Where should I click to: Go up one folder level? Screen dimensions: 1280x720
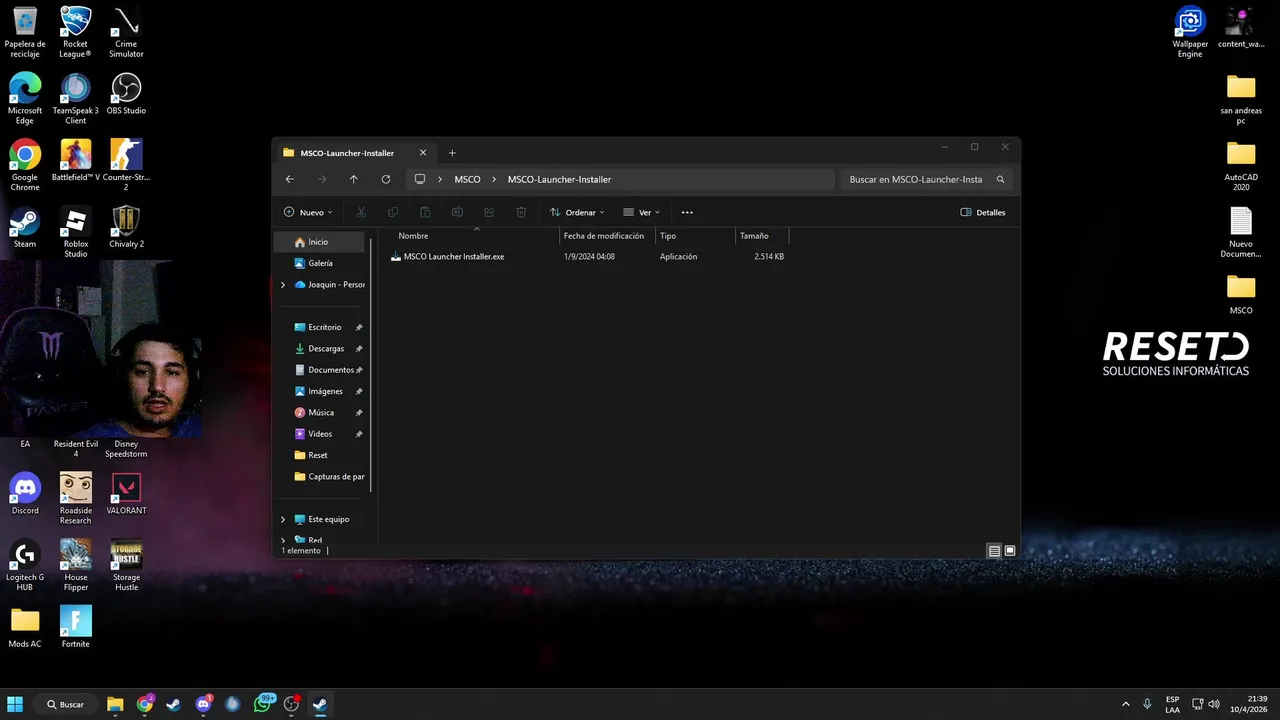coord(353,180)
